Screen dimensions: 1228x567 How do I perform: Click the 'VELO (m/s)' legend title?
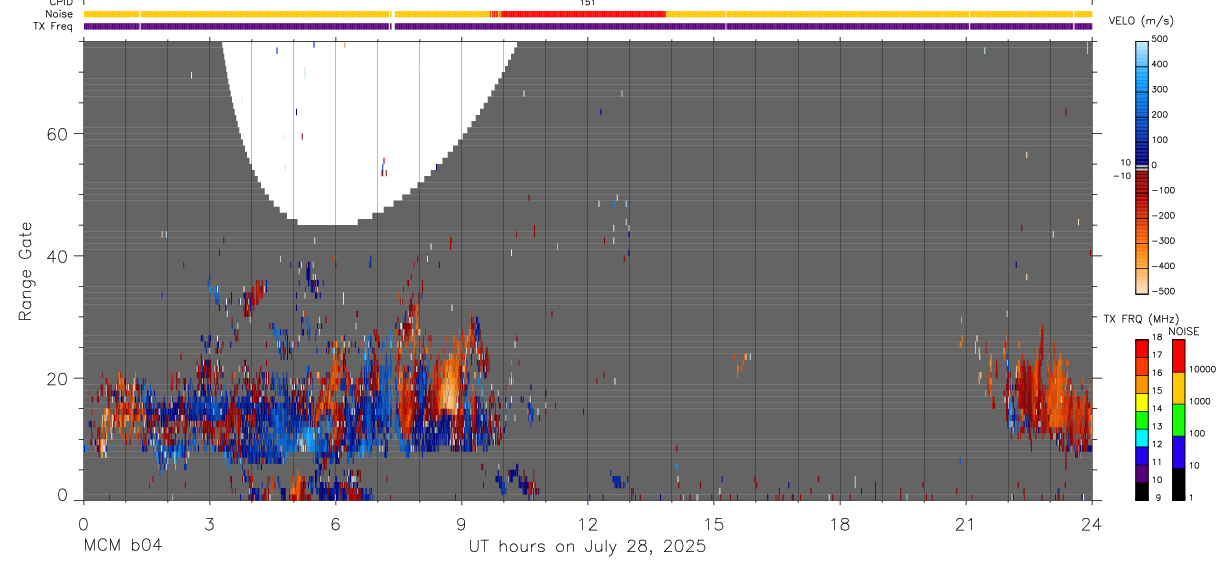click(1142, 21)
